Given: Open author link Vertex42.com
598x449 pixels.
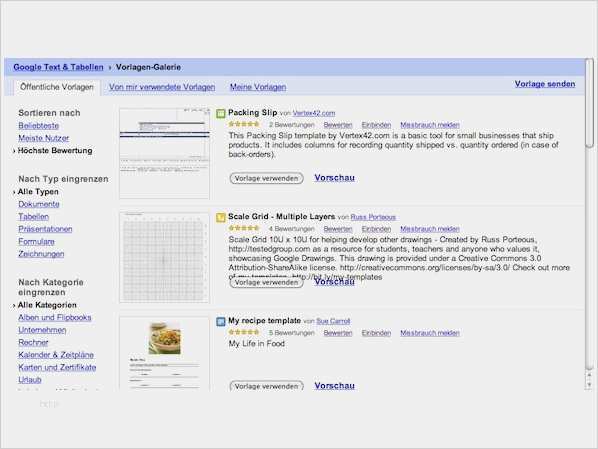Looking at the screenshot, I should point(314,113).
